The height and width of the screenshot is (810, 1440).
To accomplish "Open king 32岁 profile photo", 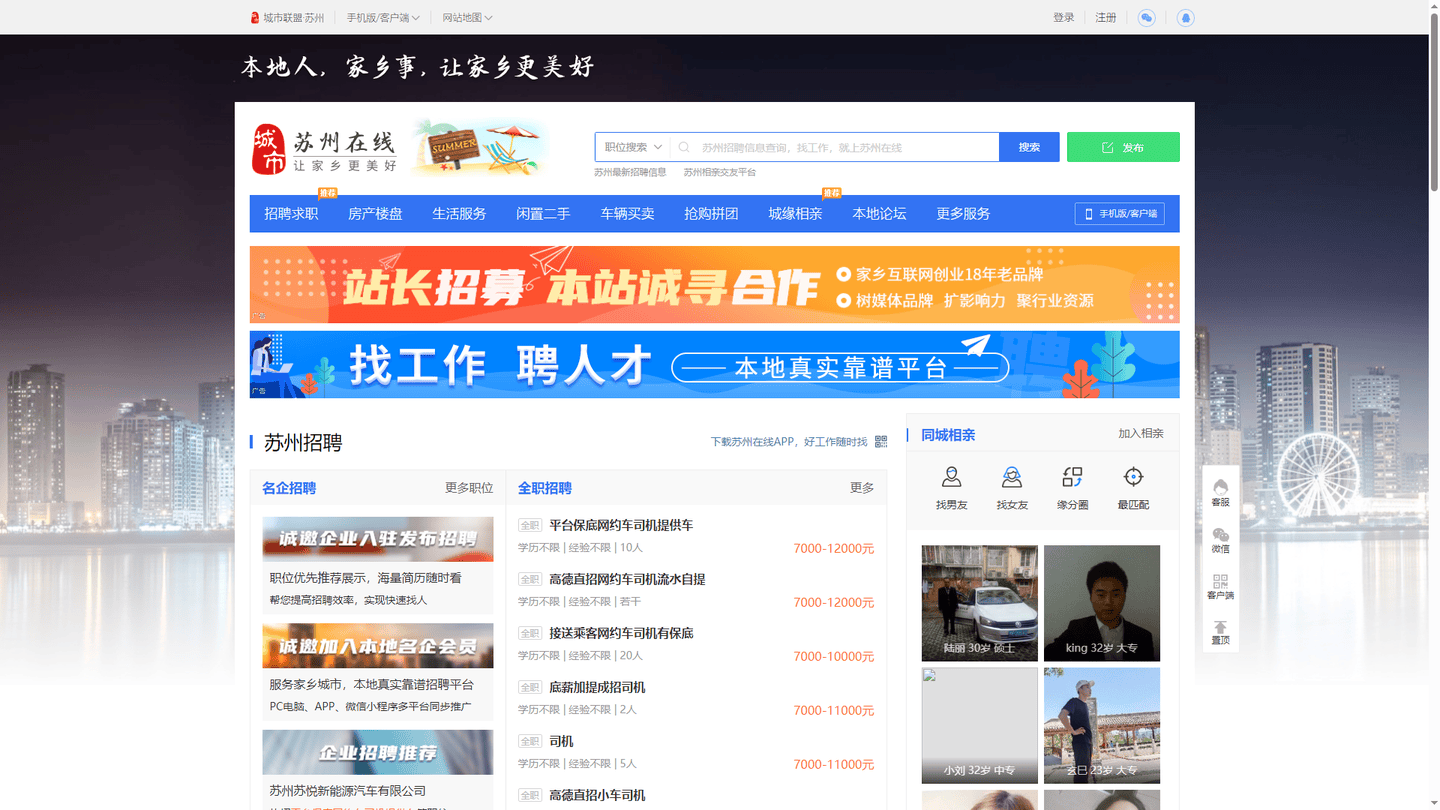I will coord(1102,603).
